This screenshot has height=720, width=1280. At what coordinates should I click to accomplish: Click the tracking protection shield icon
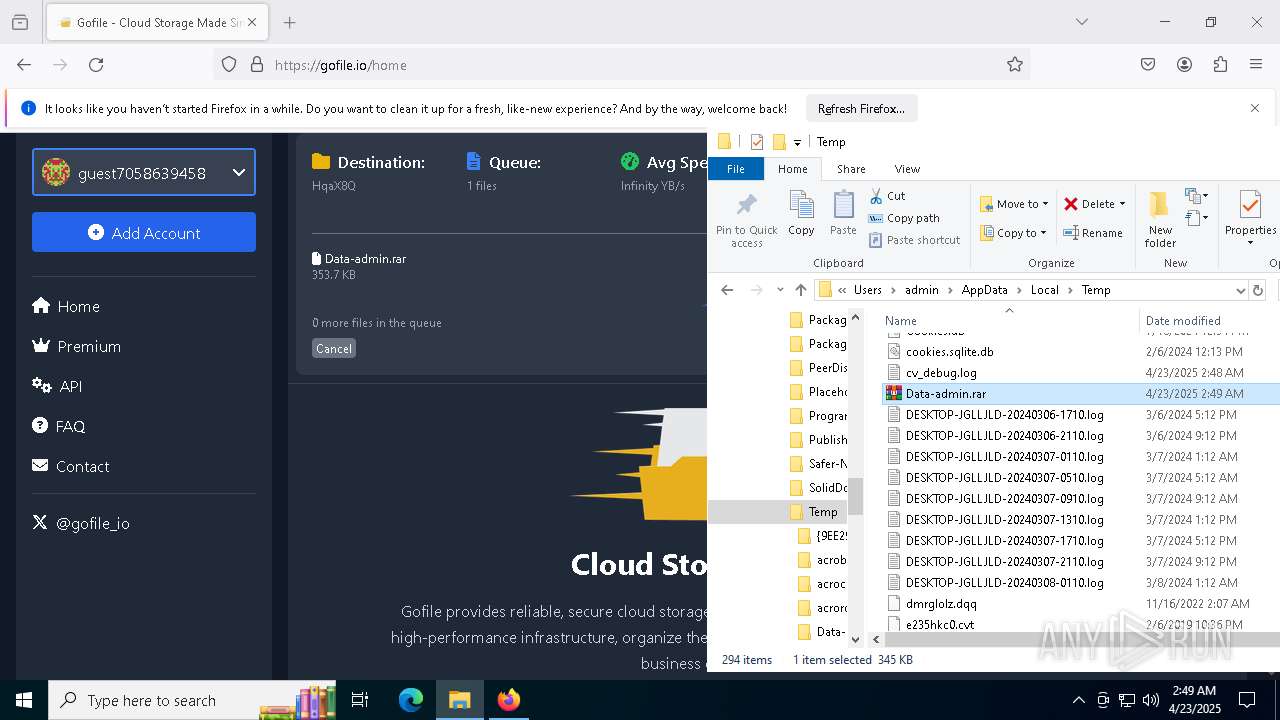[x=229, y=65]
